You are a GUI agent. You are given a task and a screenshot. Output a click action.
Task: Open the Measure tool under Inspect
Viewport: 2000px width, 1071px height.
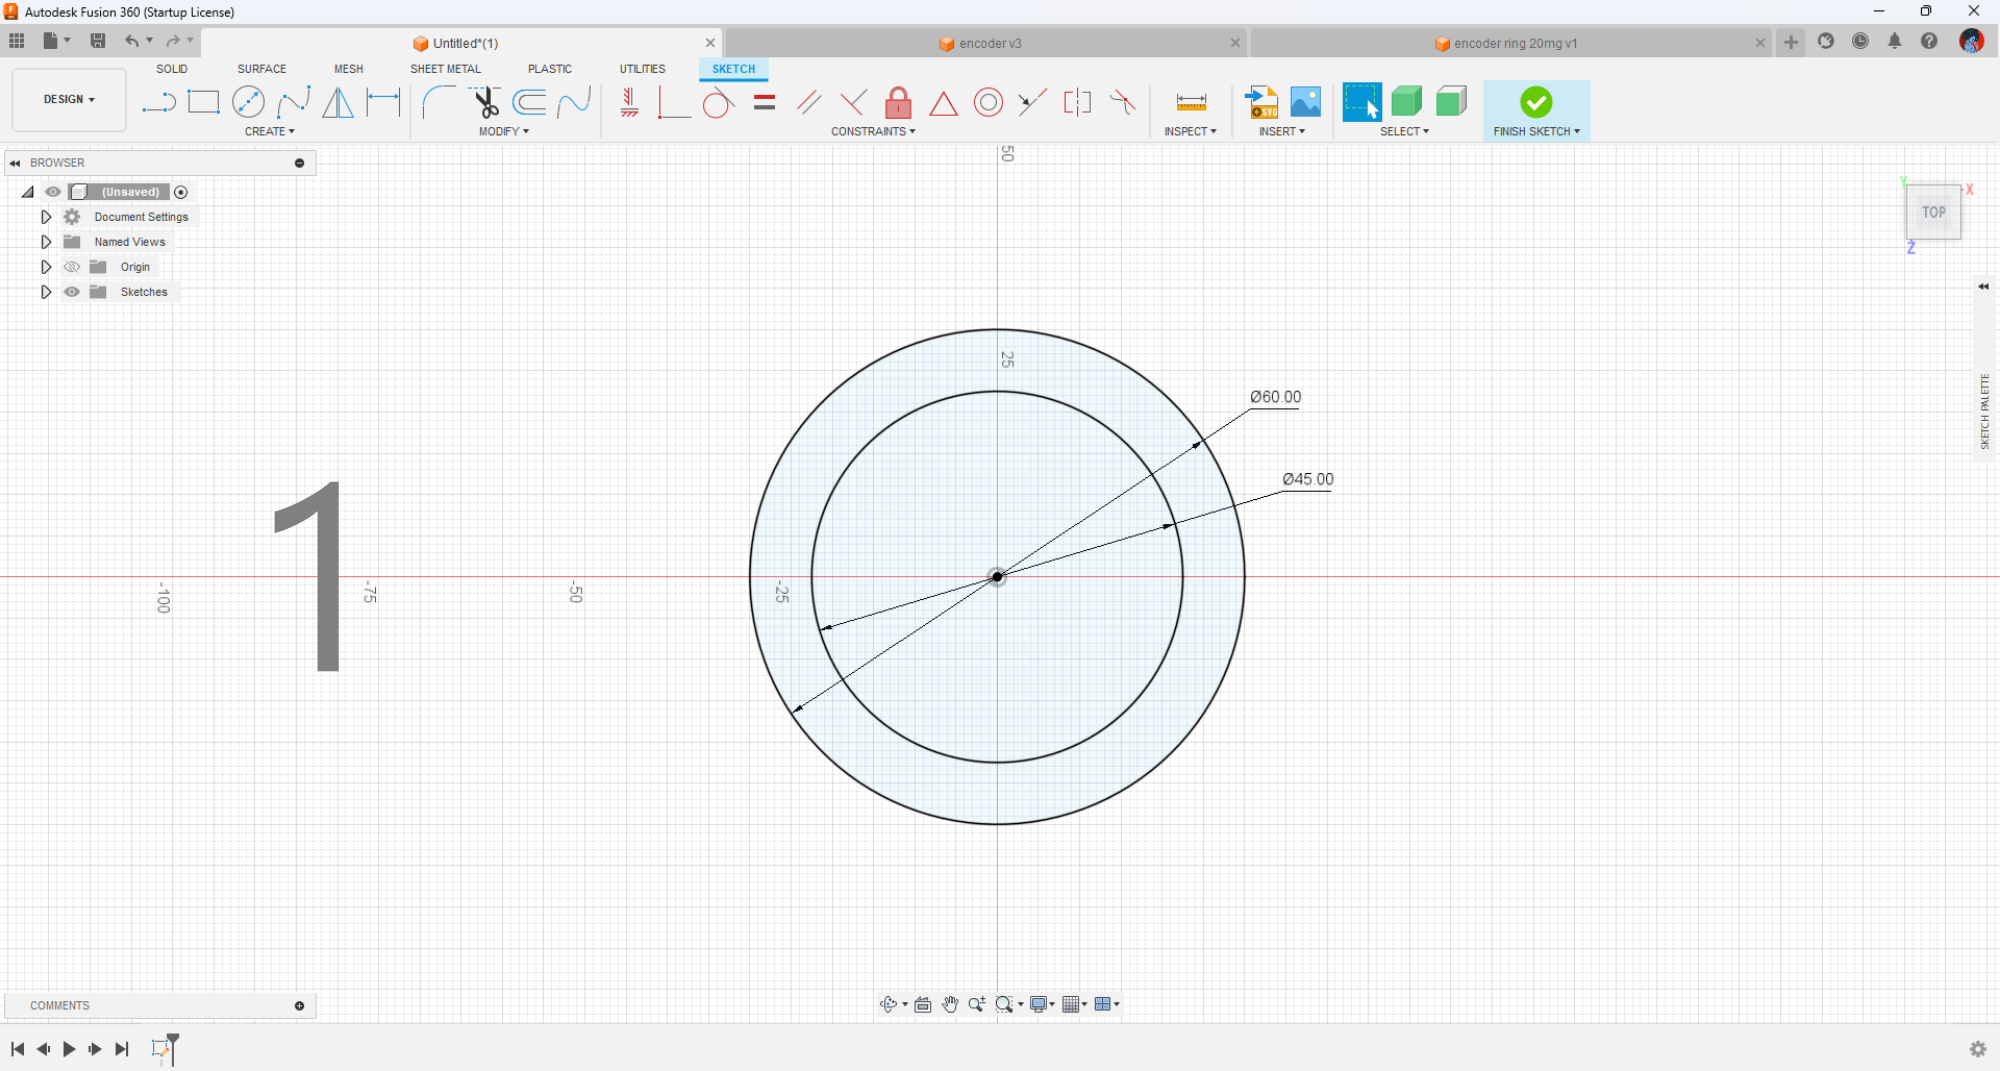coord(1190,101)
